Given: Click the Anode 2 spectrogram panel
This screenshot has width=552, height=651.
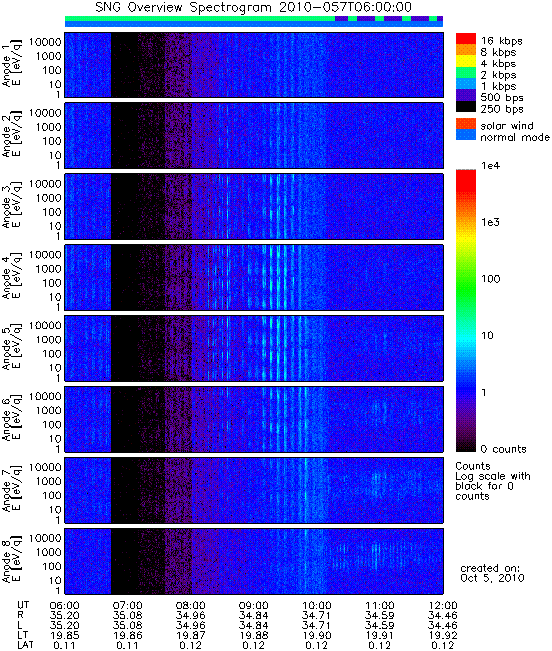Looking at the screenshot, I should [254, 136].
